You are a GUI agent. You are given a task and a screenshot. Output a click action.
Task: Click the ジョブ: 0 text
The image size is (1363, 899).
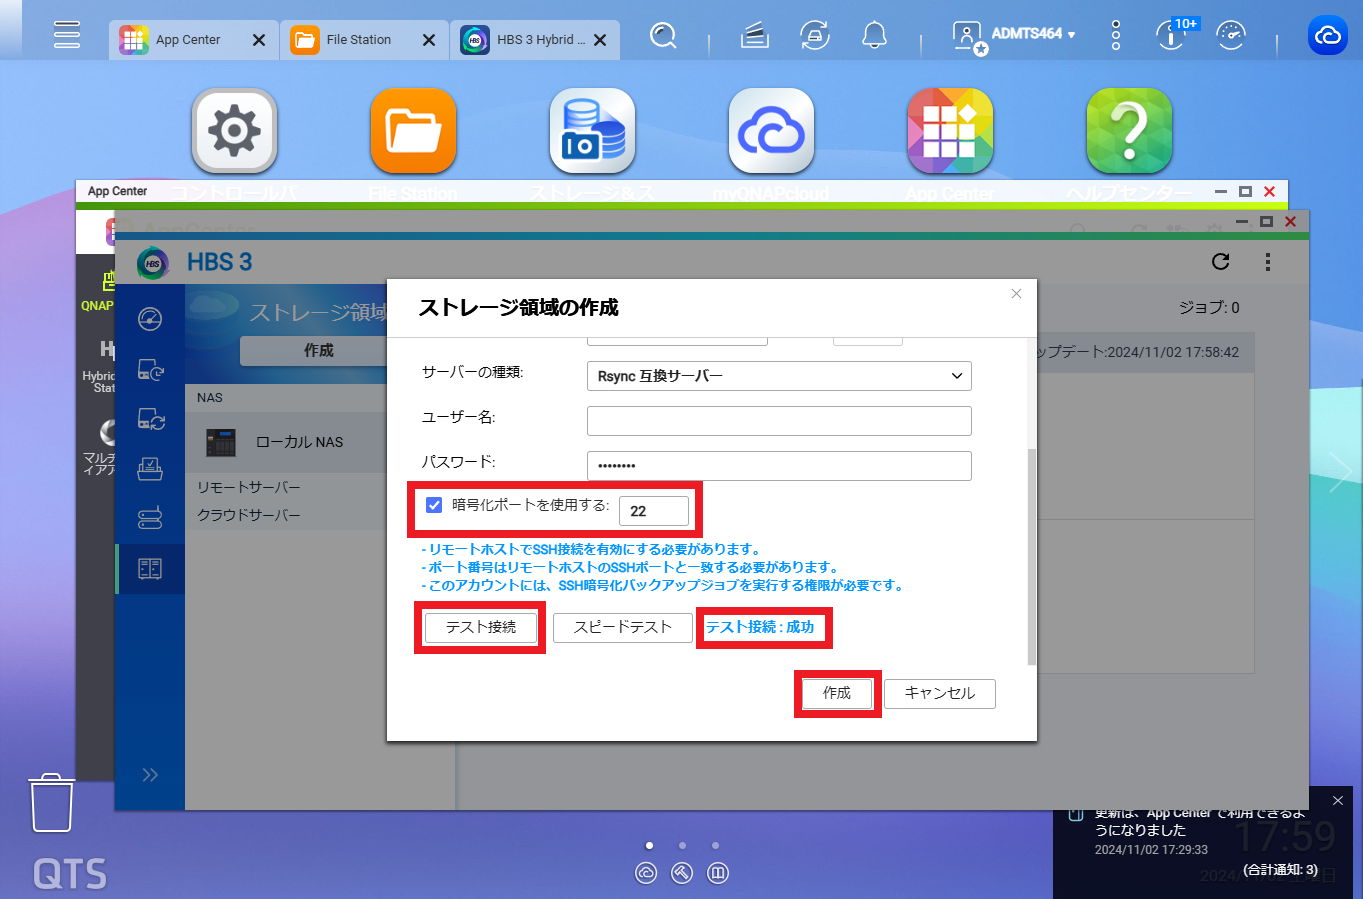[x=1209, y=308]
